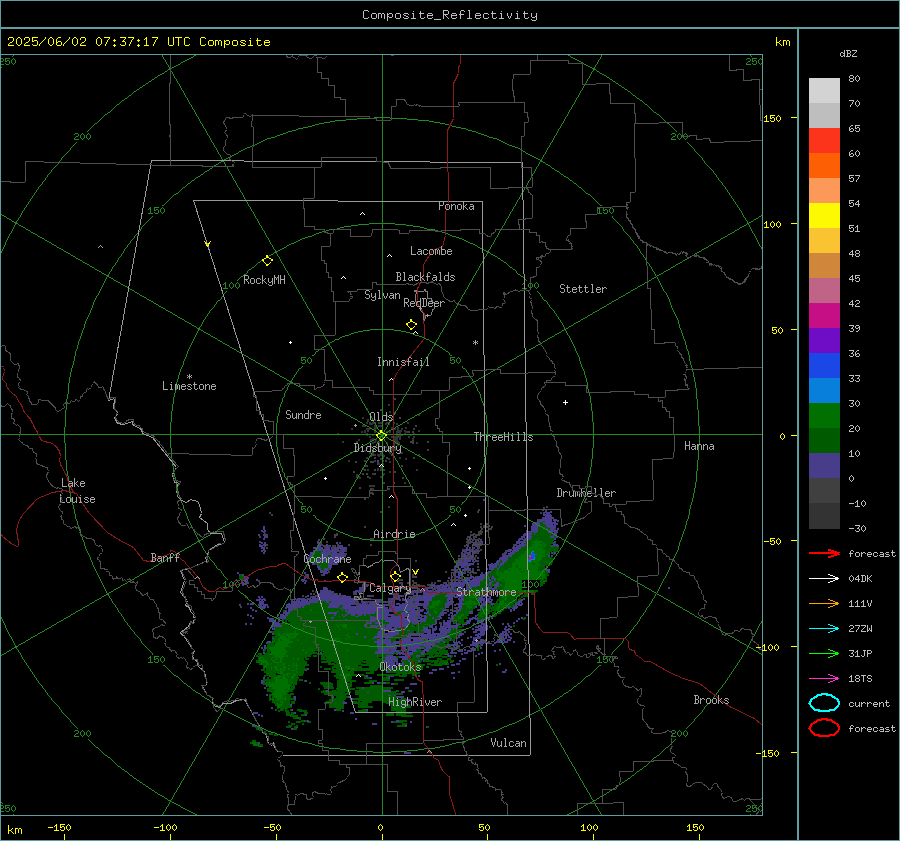Click the light gray swatch below 80
This screenshot has width=900, height=841.
[x=824, y=91]
